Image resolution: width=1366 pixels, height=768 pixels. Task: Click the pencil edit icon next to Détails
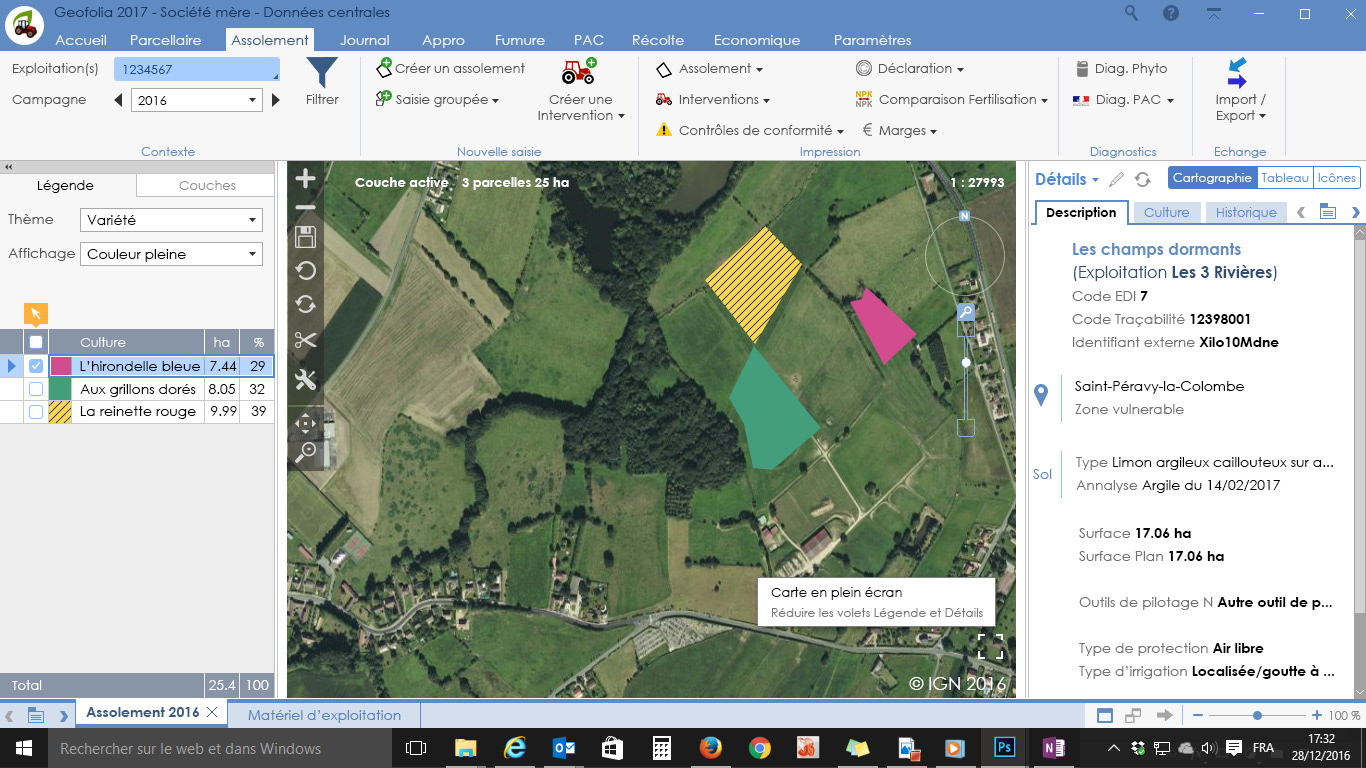pos(1117,179)
